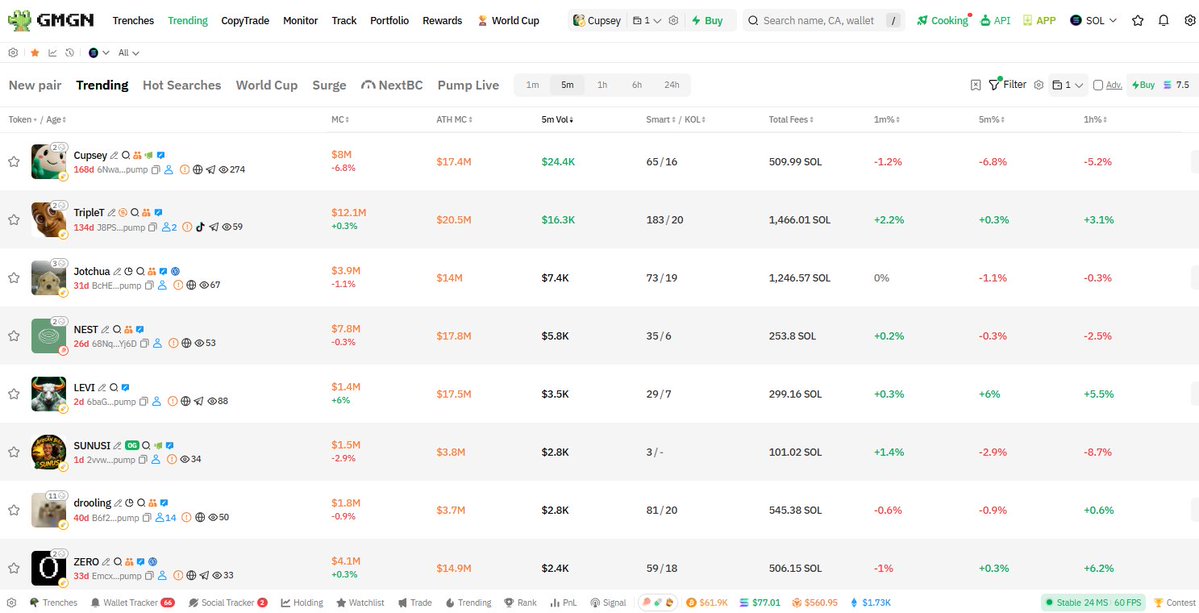The image size is (1199, 613).
Task: Favorite the Jotchua token with its star
Action: [13, 277]
